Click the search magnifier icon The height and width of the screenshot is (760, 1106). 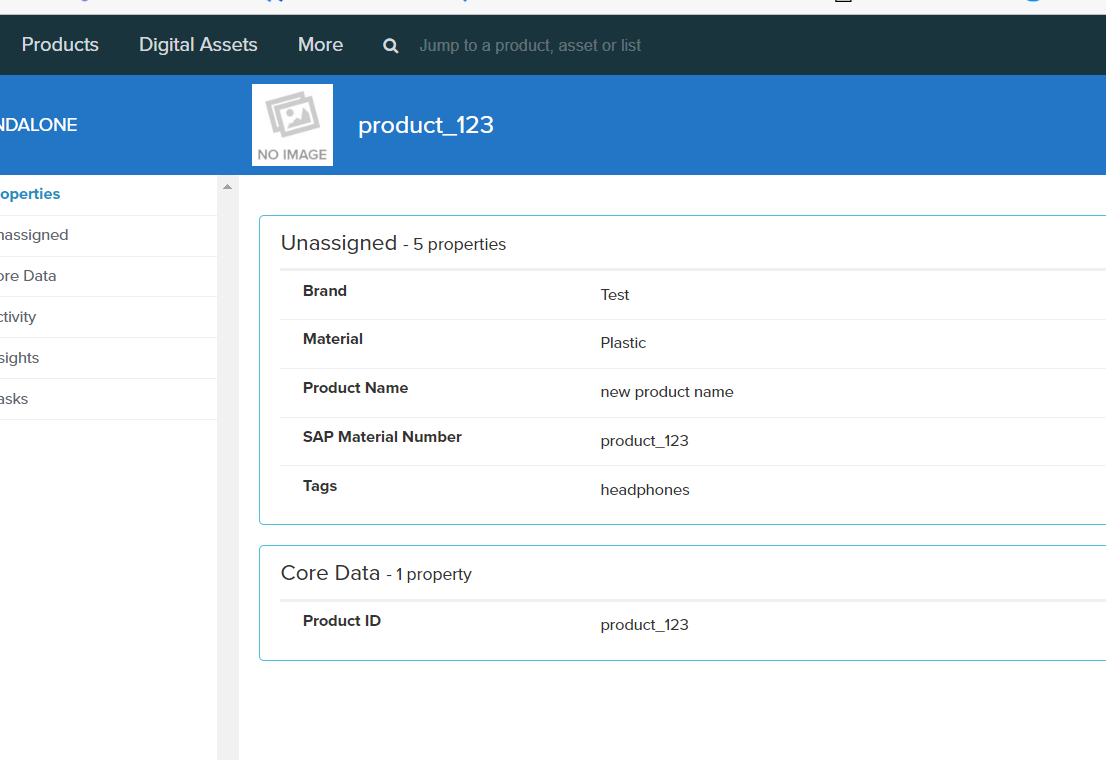[x=391, y=46]
